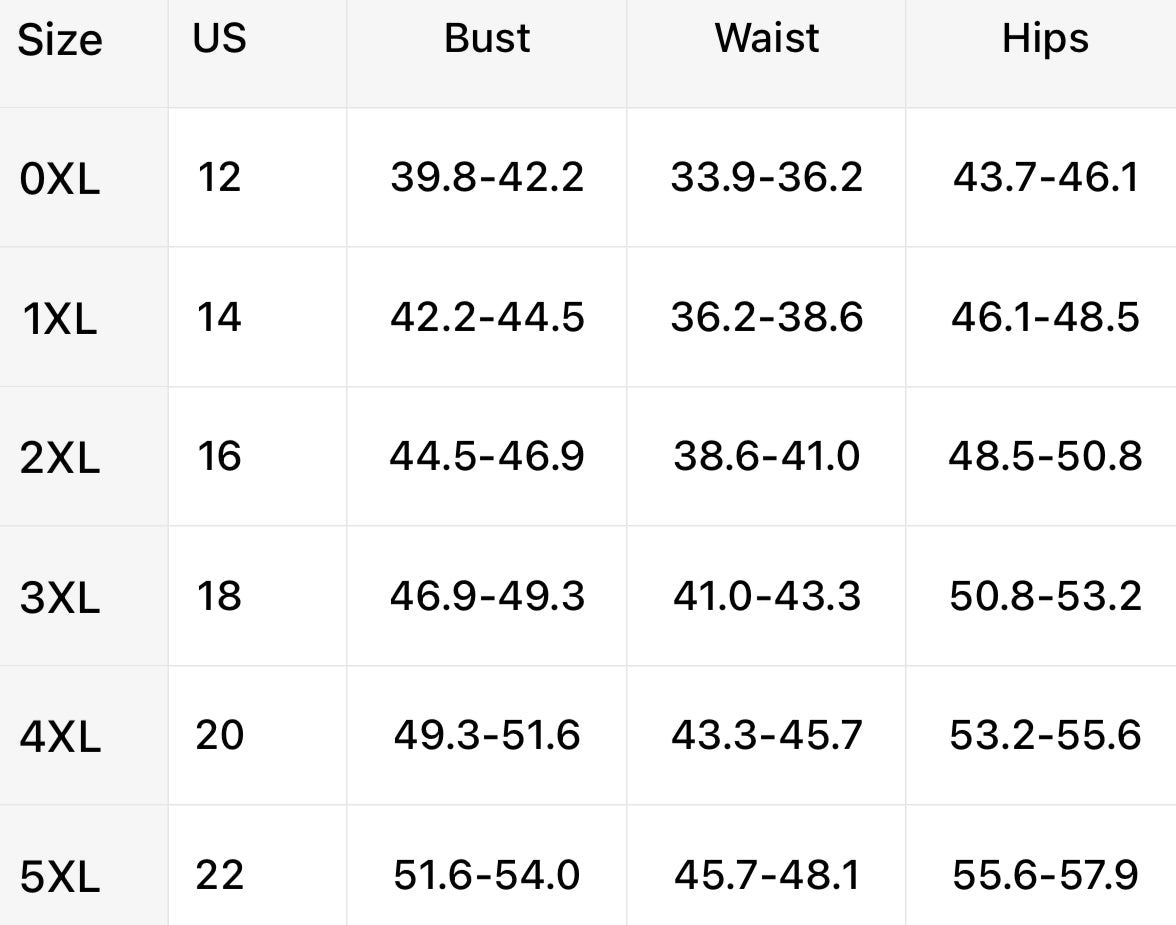Click the 5XL size row label
1176x925 pixels.
60,876
